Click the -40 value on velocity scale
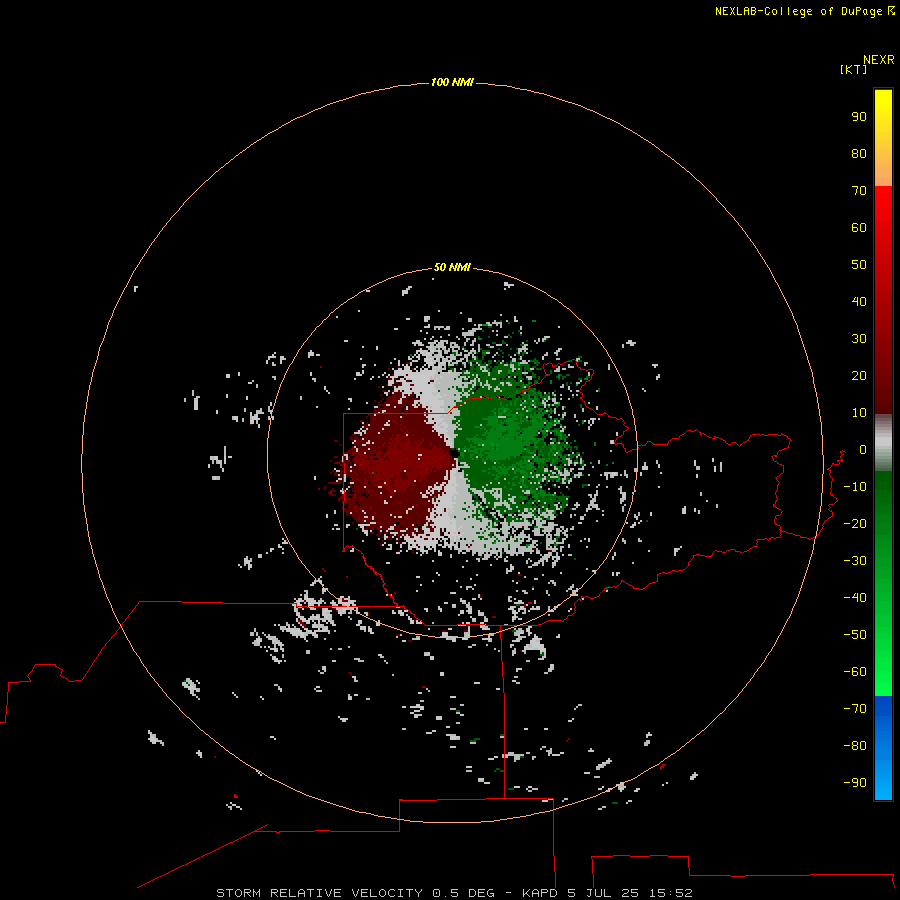The width and height of the screenshot is (900, 900). pos(855,598)
